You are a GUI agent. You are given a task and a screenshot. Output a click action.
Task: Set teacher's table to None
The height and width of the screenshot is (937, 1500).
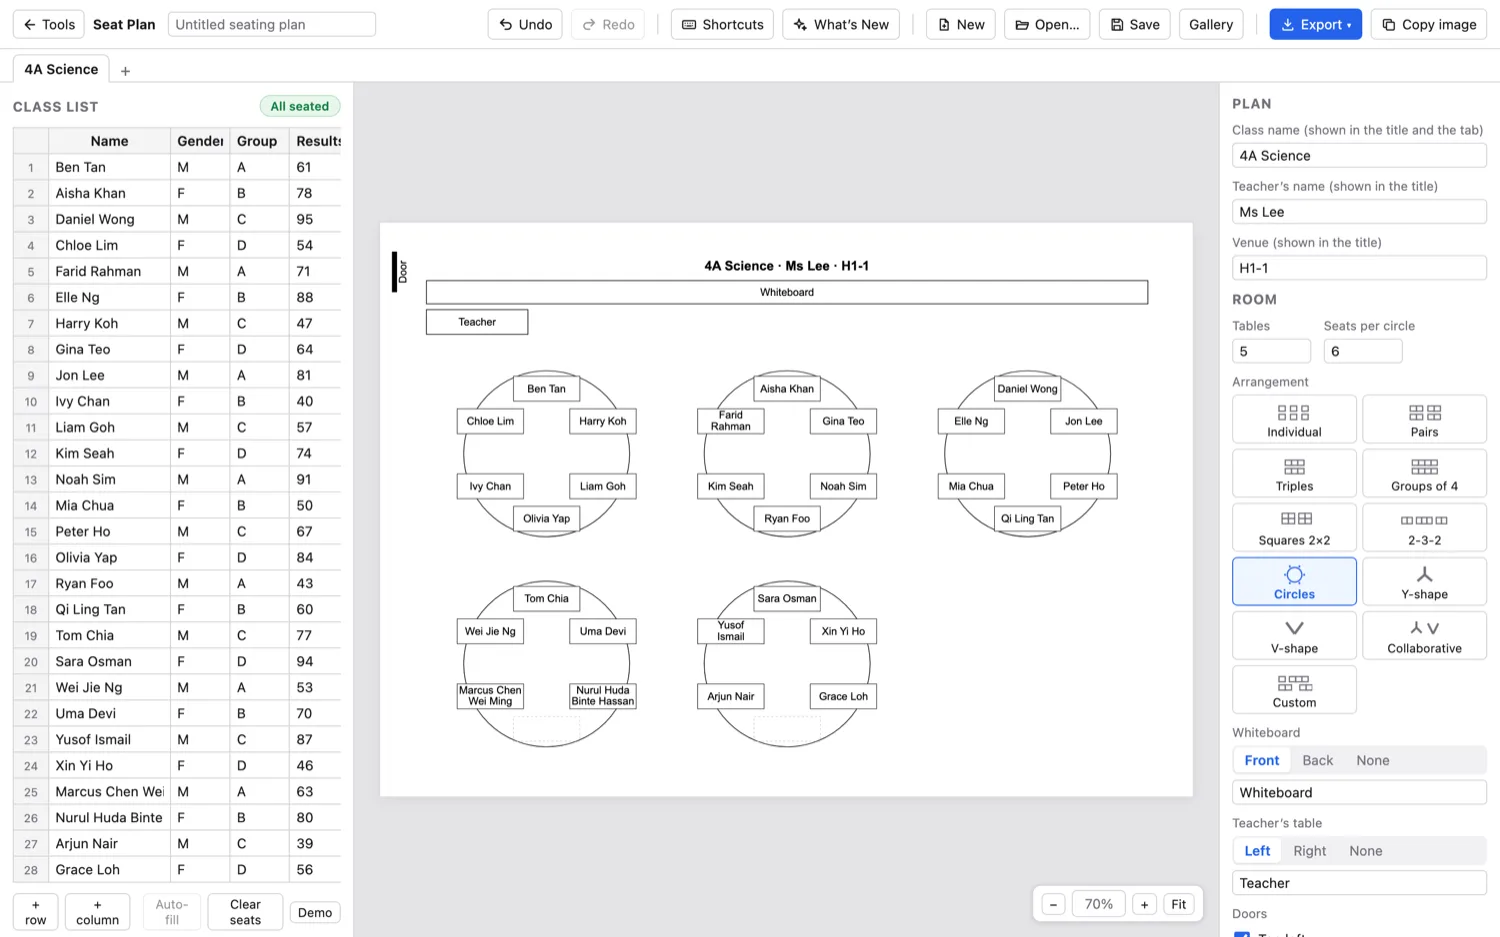[x=1365, y=851]
